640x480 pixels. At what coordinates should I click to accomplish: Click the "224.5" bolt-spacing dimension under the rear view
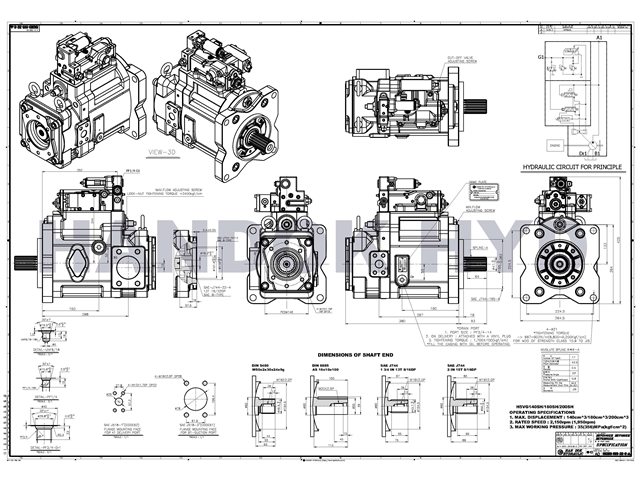pos(560,311)
